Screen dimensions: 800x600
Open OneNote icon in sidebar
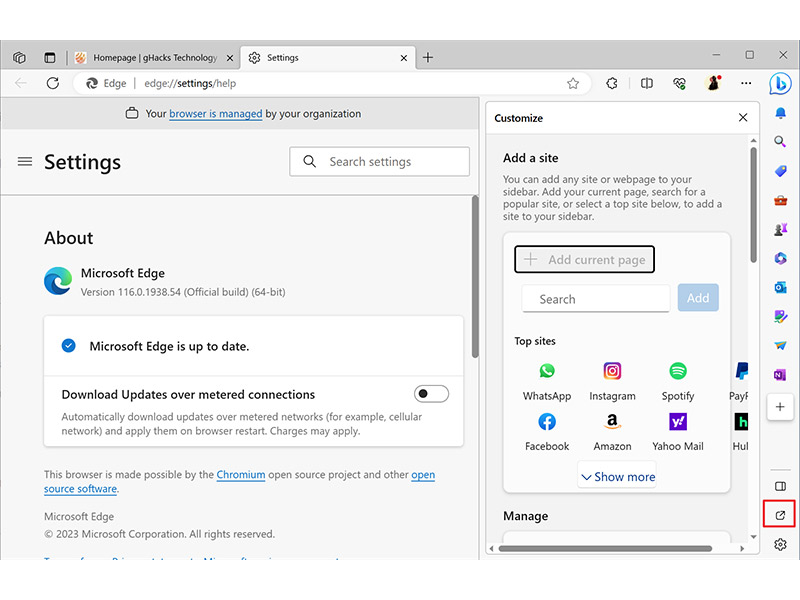coord(780,375)
